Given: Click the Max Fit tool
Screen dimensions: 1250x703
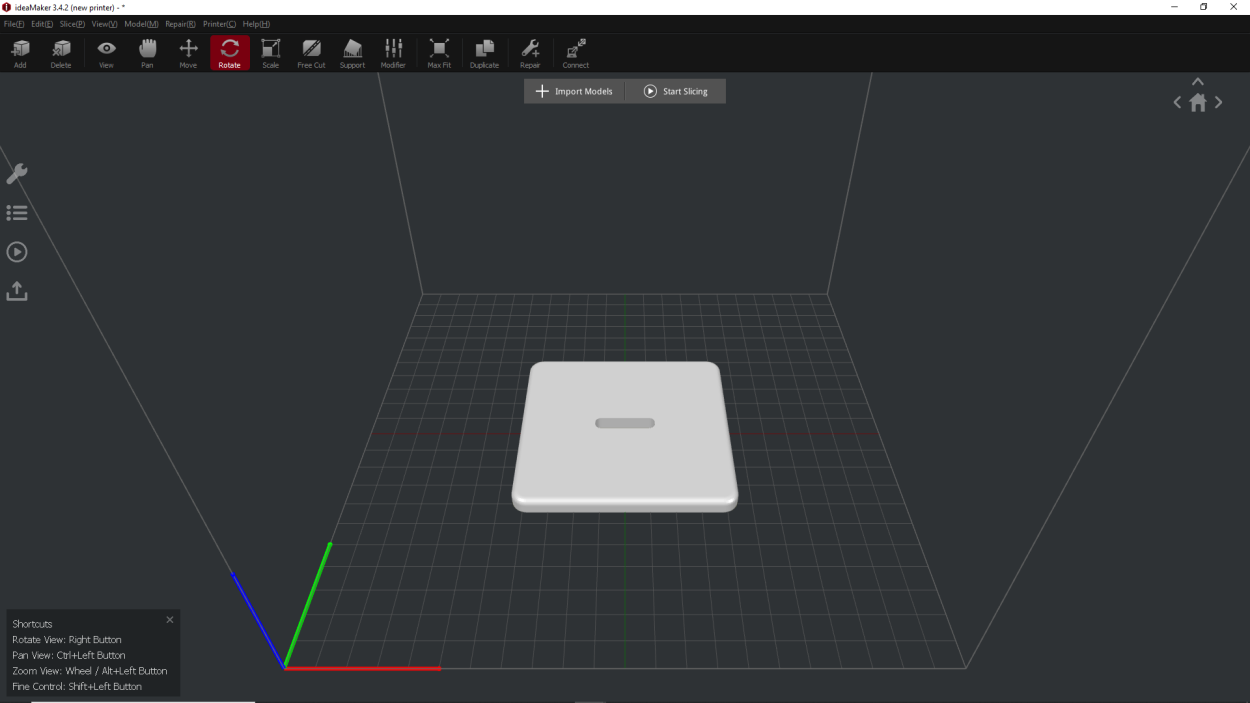Looking at the screenshot, I should point(439,53).
